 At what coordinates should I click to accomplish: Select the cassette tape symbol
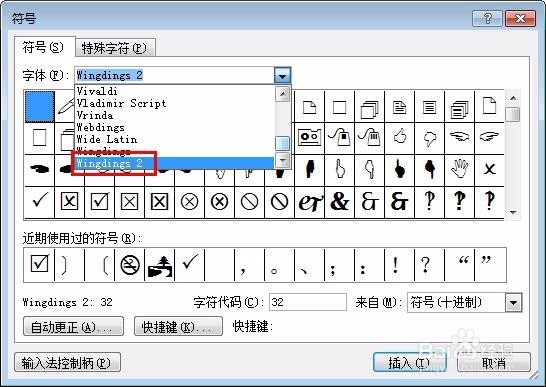(309, 138)
